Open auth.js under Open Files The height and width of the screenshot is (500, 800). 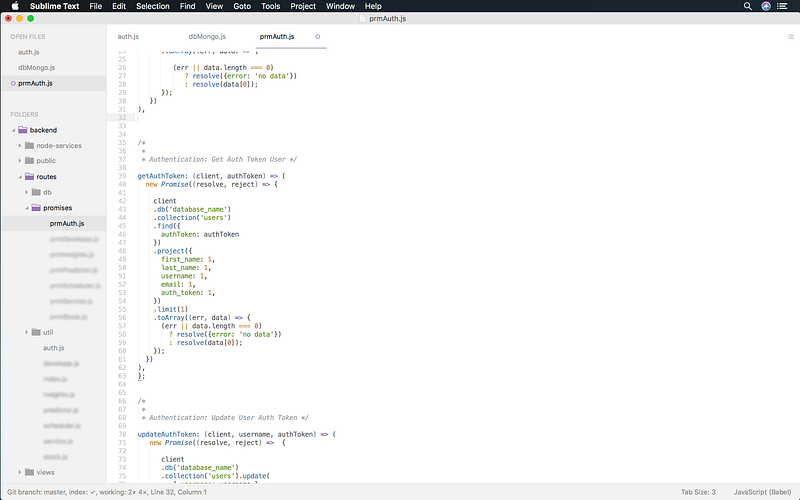tap(29, 52)
